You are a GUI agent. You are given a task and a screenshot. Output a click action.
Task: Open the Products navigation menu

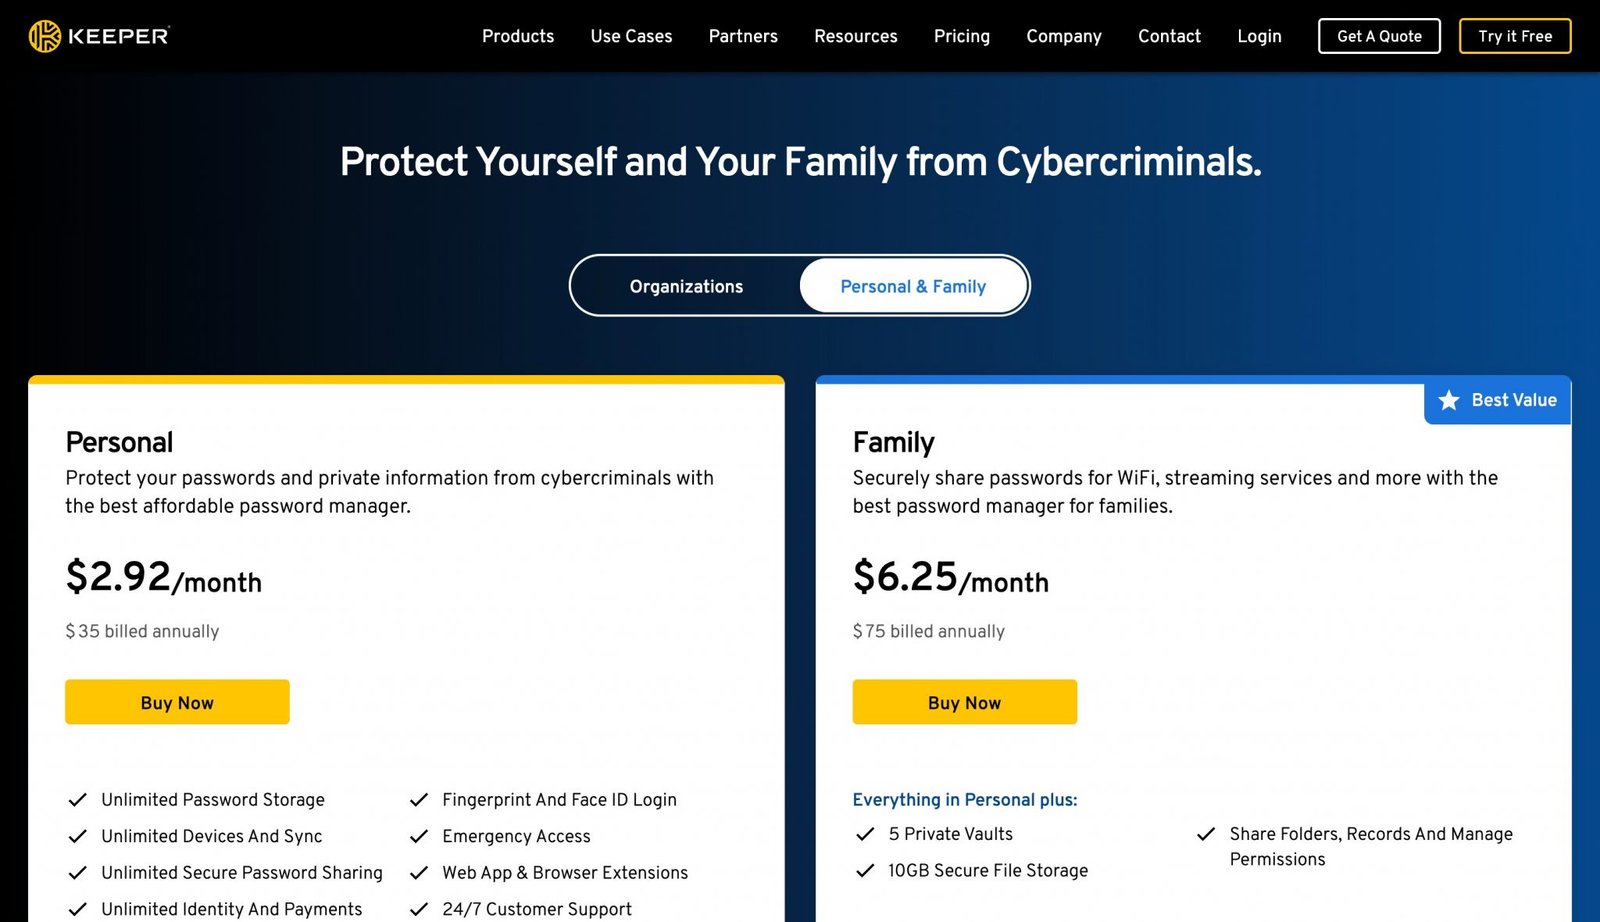[x=518, y=36]
